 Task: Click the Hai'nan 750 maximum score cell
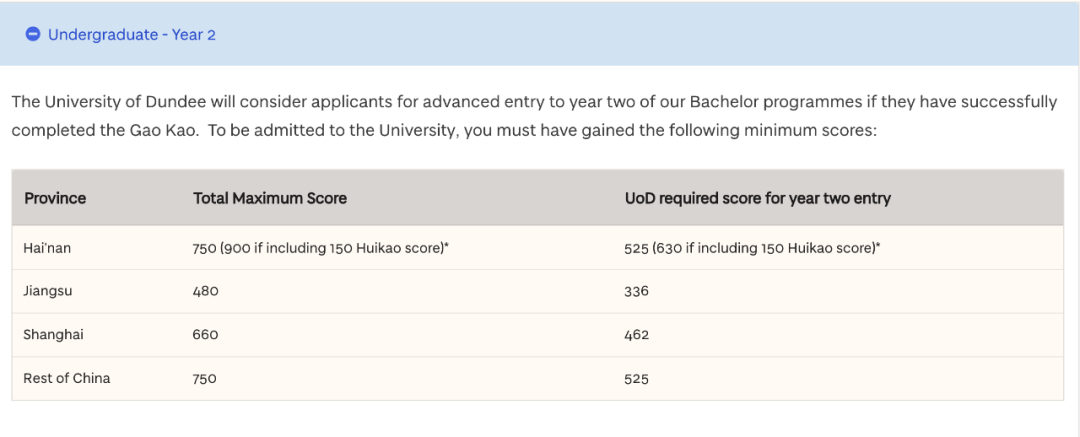(x=321, y=248)
